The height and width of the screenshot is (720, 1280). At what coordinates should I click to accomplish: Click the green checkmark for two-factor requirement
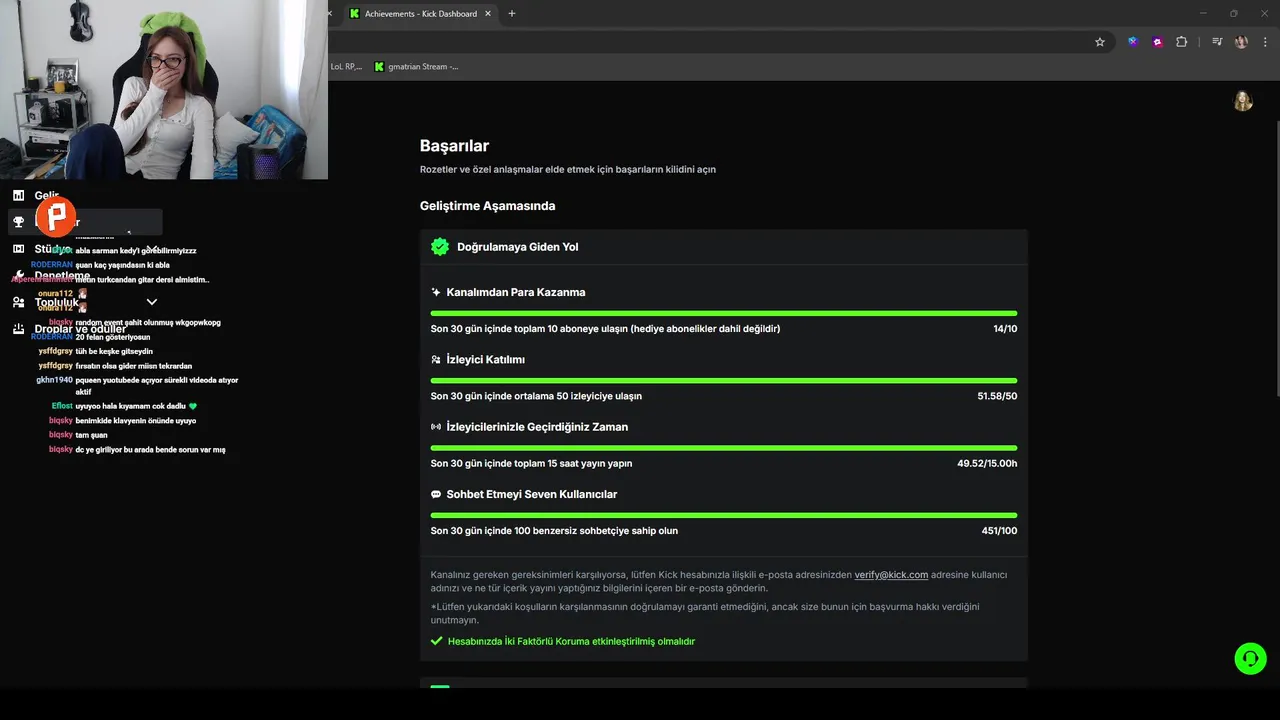click(x=436, y=641)
